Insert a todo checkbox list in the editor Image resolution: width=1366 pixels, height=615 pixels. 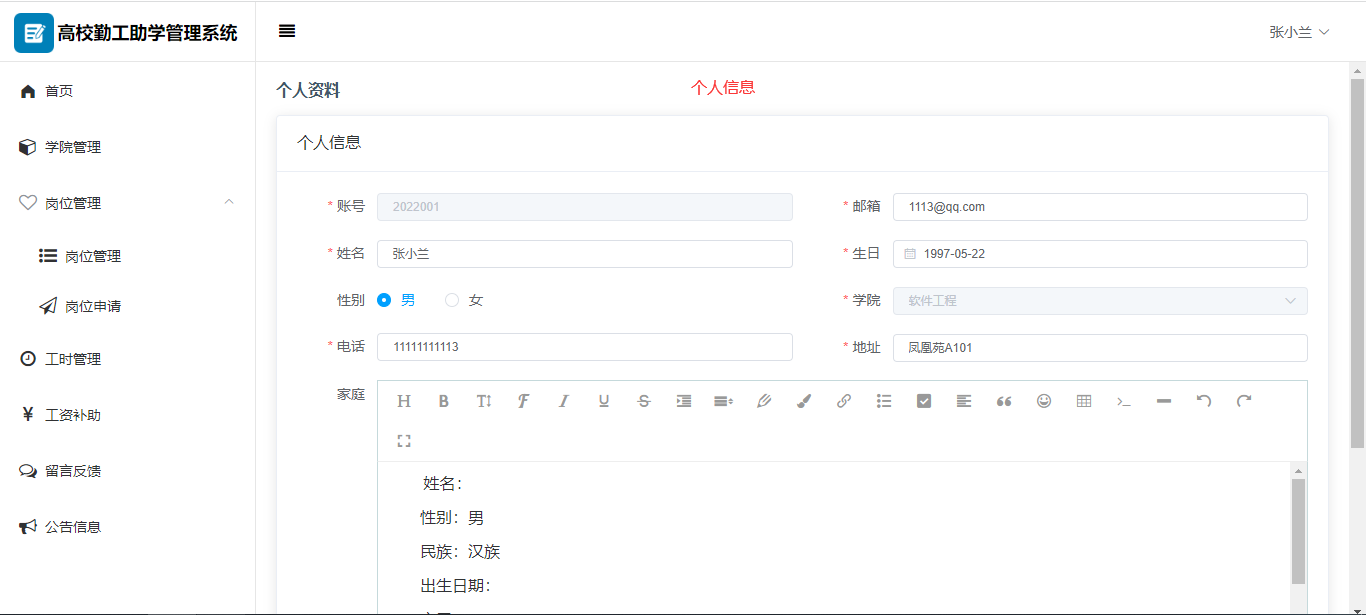924,401
